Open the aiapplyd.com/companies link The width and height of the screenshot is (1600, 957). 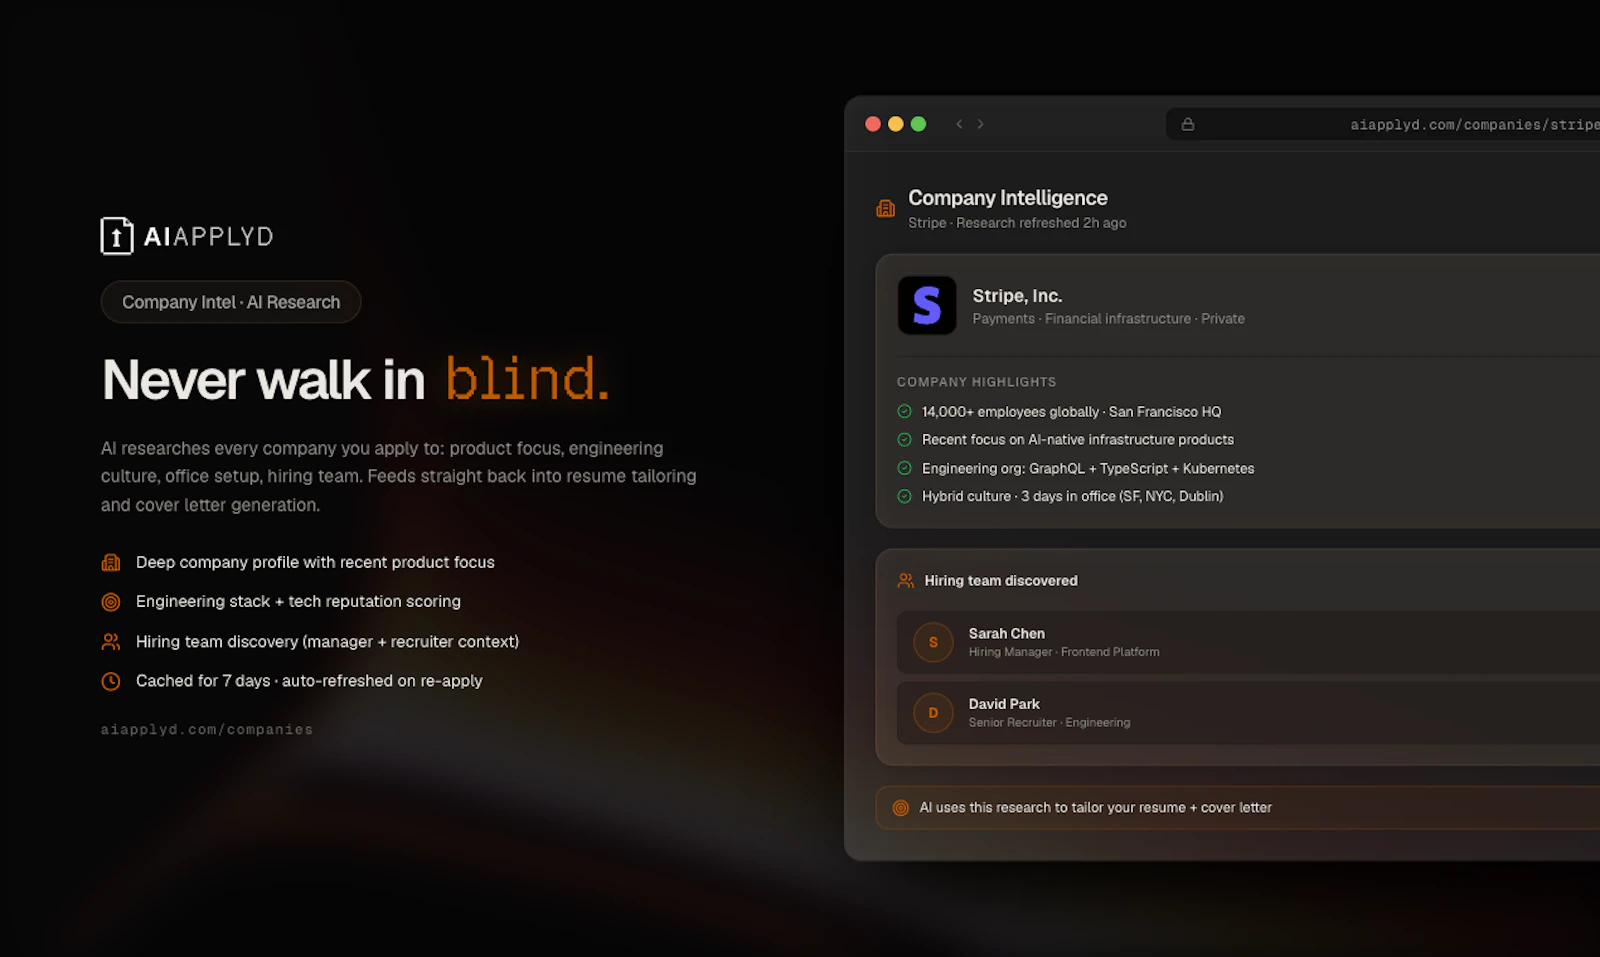click(207, 730)
